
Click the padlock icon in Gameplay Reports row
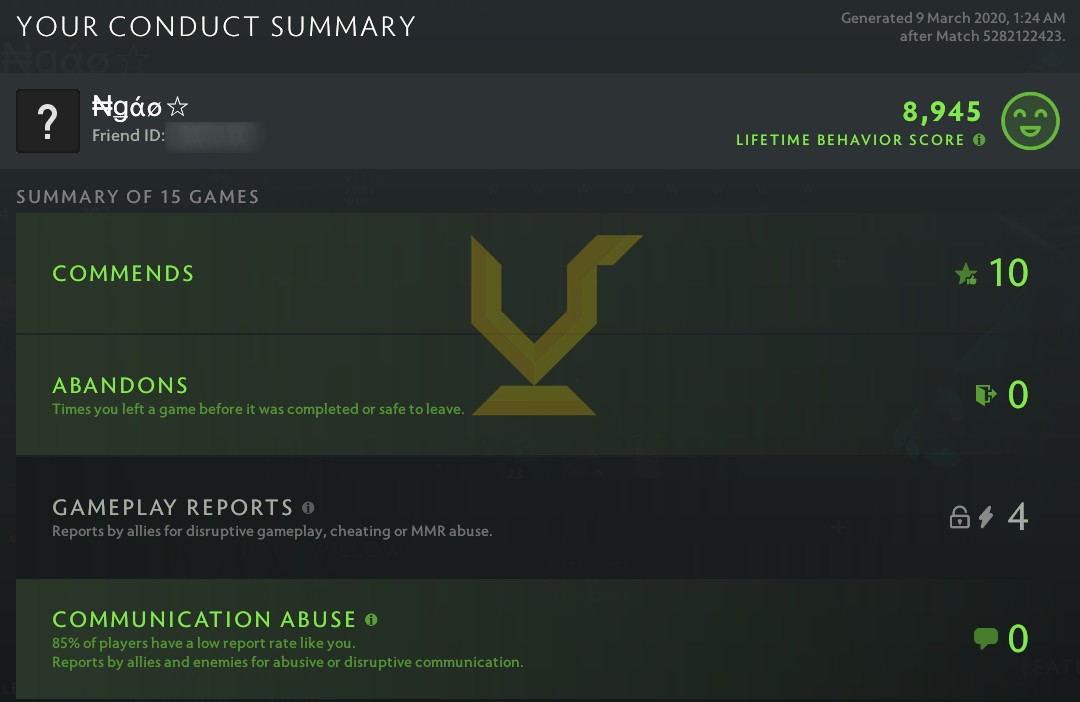(x=959, y=518)
